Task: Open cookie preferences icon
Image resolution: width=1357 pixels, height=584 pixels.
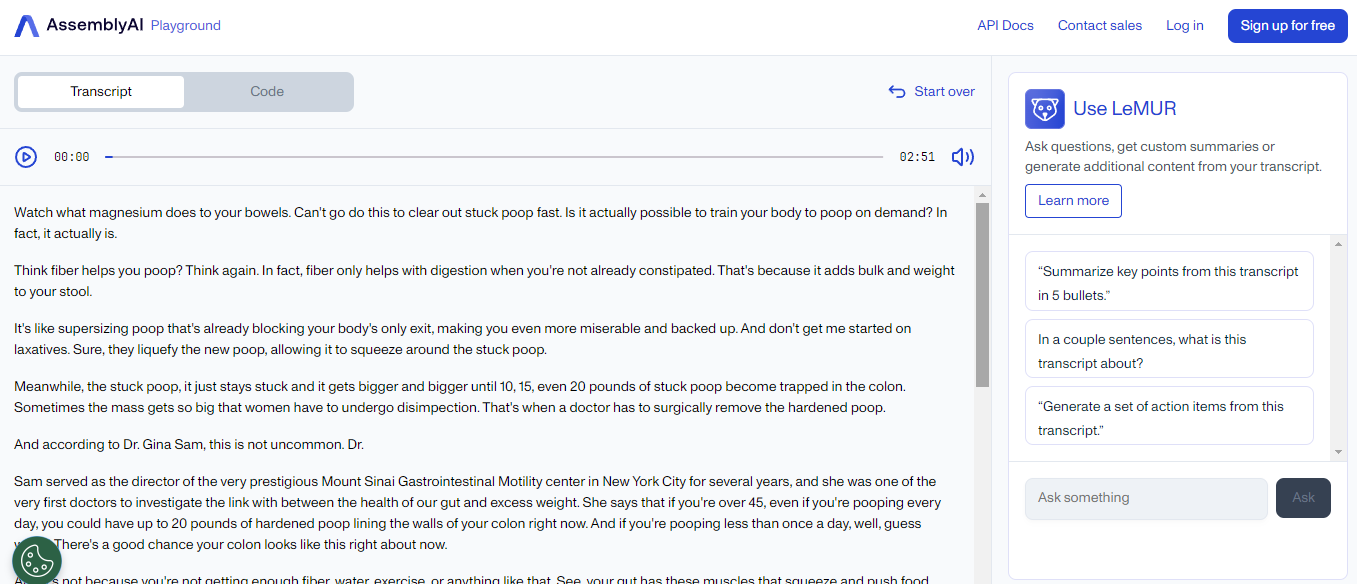Action: [x=37, y=561]
